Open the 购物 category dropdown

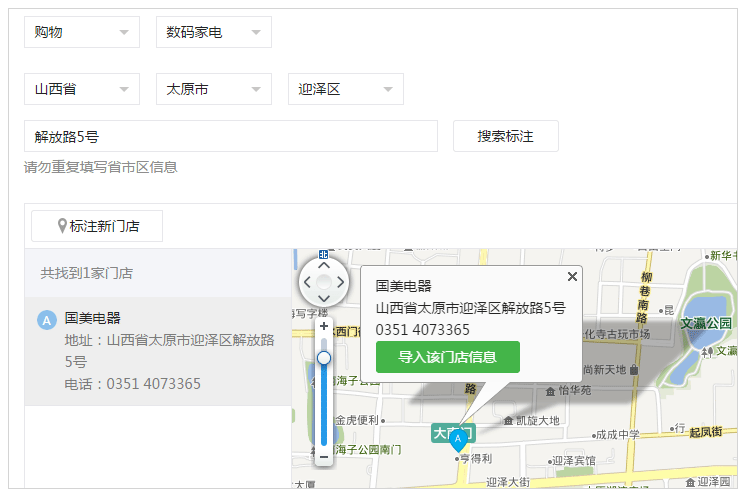82,32
